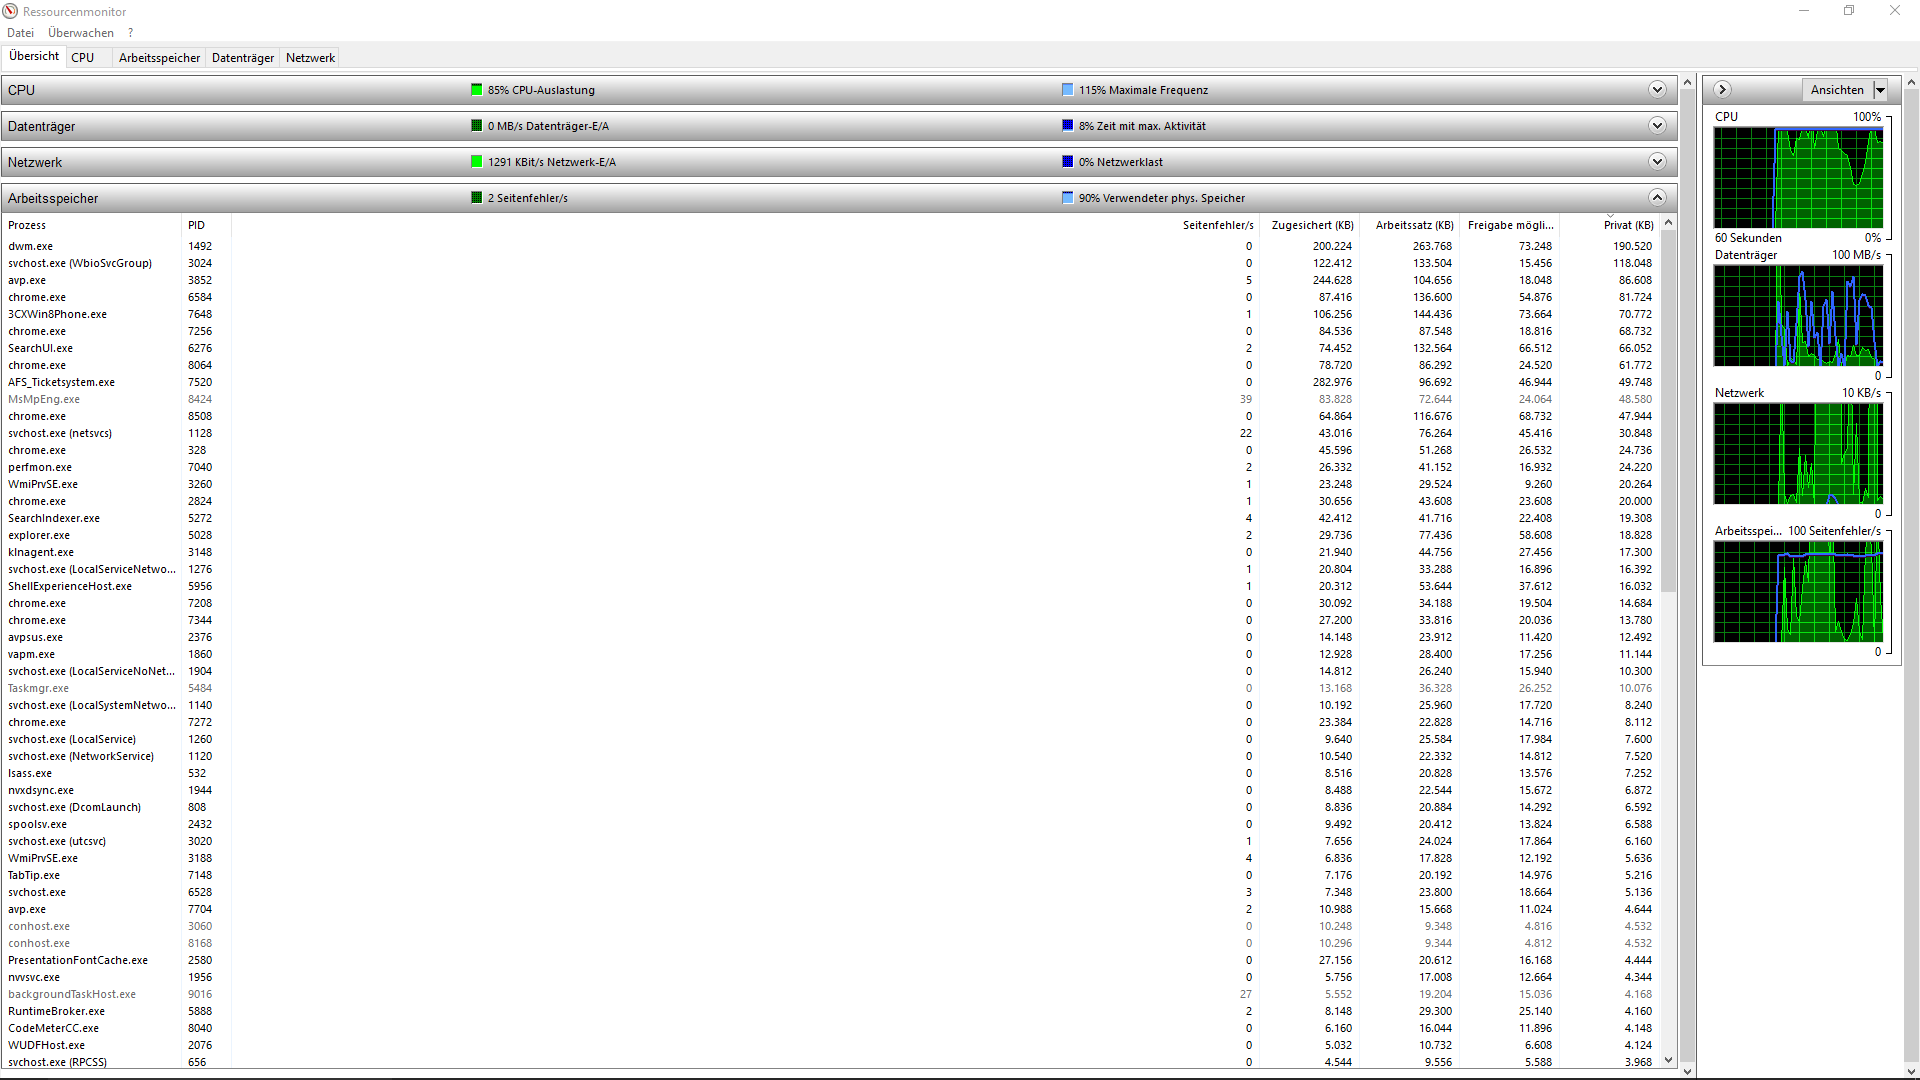Expand the Datenträger section chevron
1920x1080 pixels.
(1657, 126)
